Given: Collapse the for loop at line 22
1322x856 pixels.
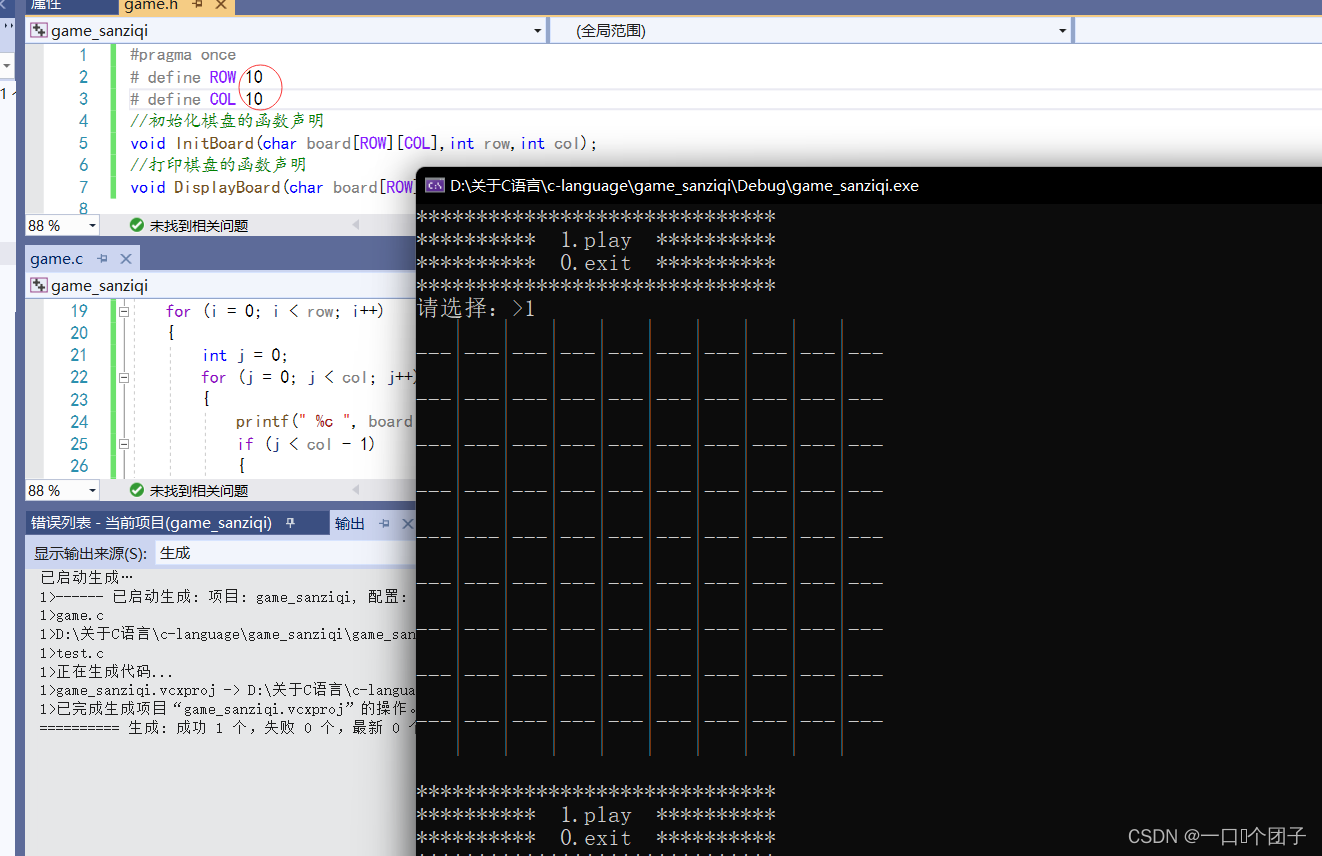Looking at the screenshot, I should pyautogui.click(x=125, y=378).
